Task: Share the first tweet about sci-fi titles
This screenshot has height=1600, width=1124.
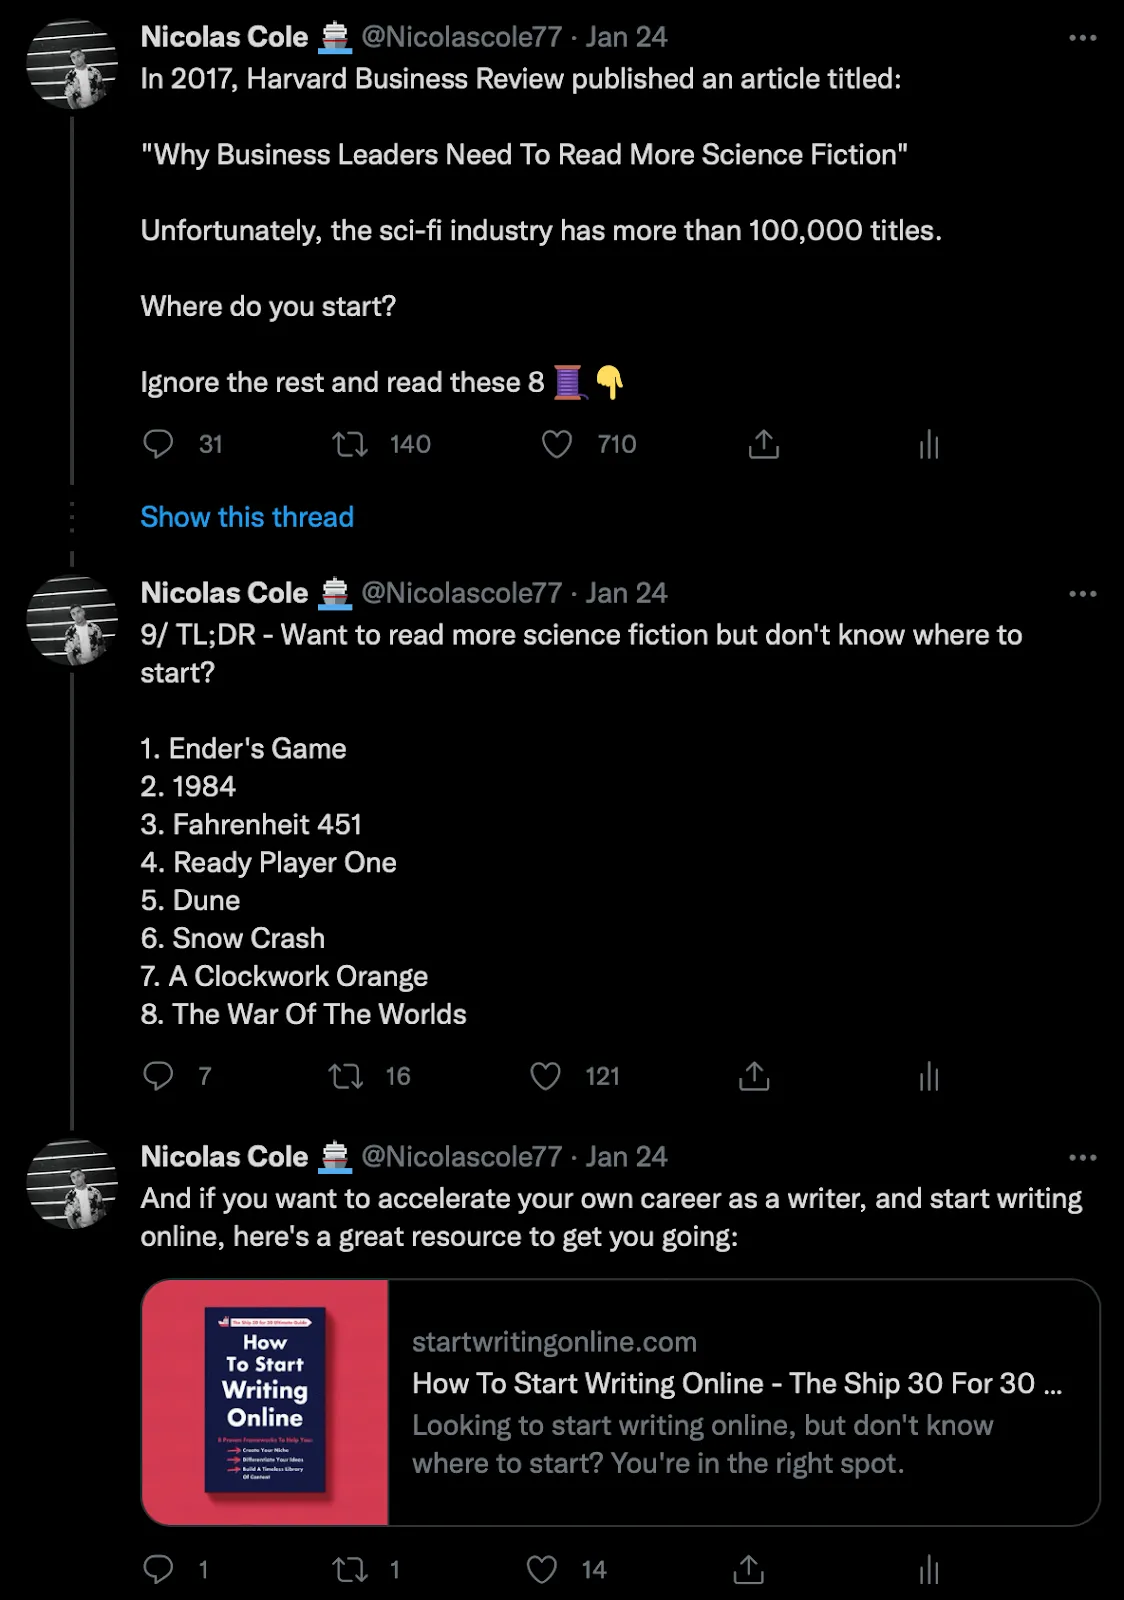Action: click(764, 444)
